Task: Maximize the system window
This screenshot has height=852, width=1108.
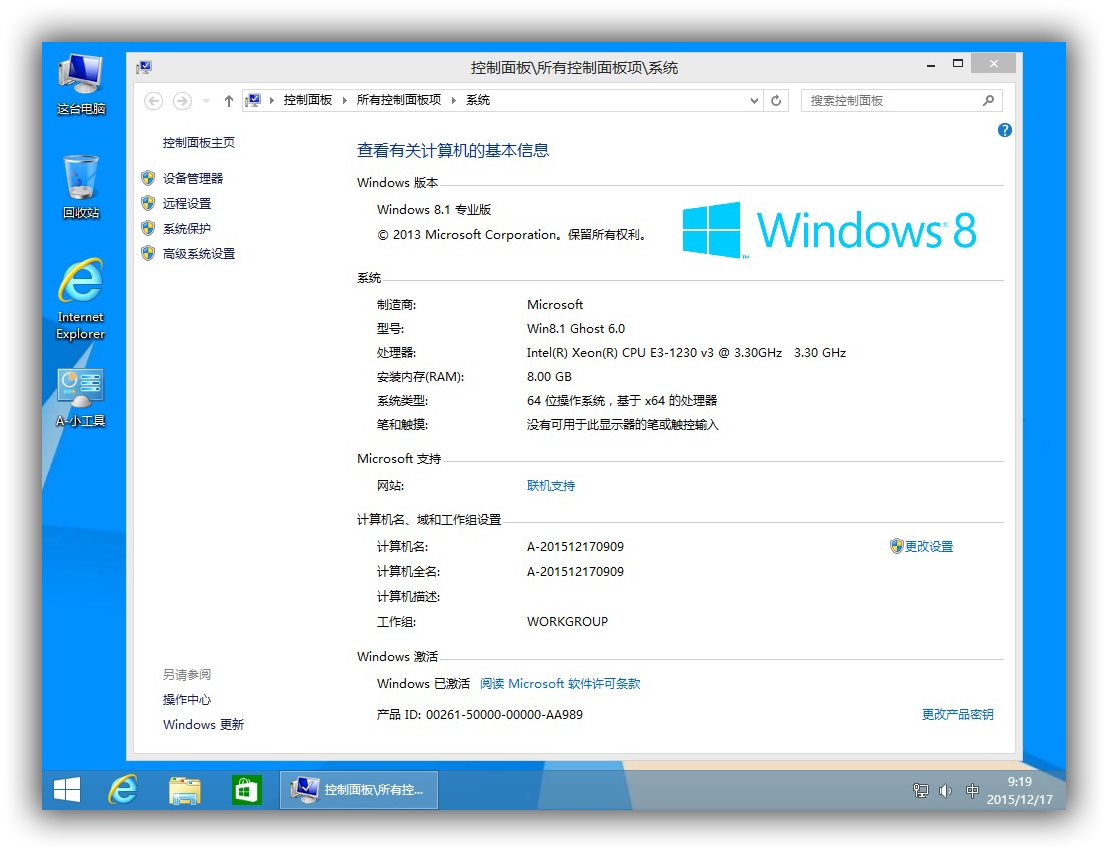Action: (957, 64)
